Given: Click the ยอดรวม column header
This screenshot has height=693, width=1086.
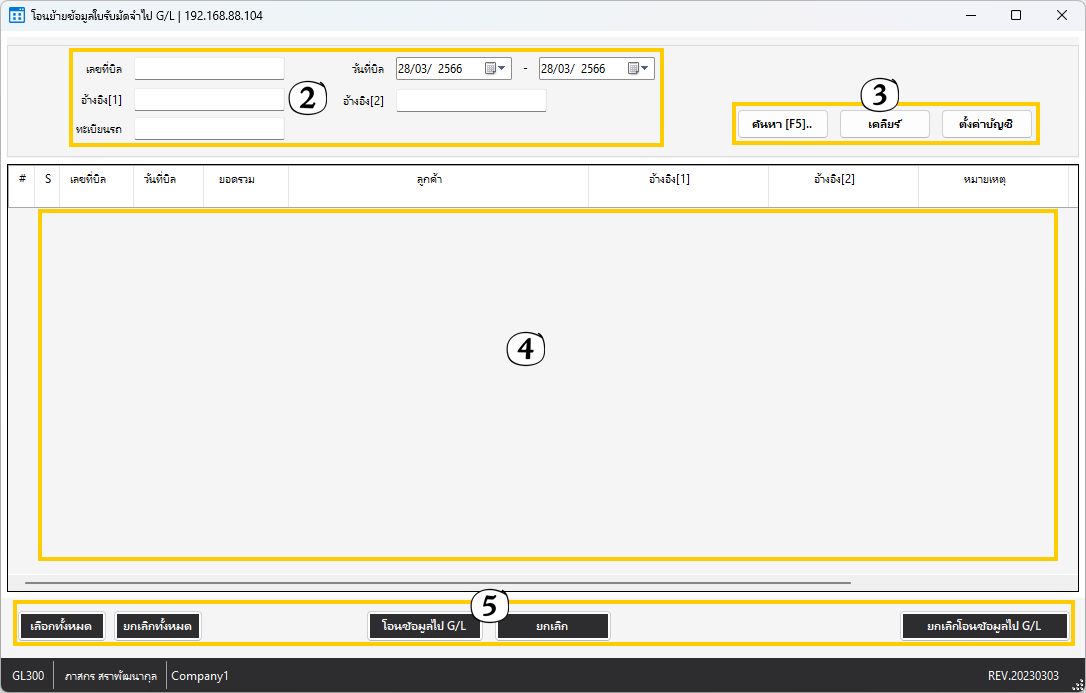Looking at the screenshot, I should pyautogui.click(x=229, y=179).
